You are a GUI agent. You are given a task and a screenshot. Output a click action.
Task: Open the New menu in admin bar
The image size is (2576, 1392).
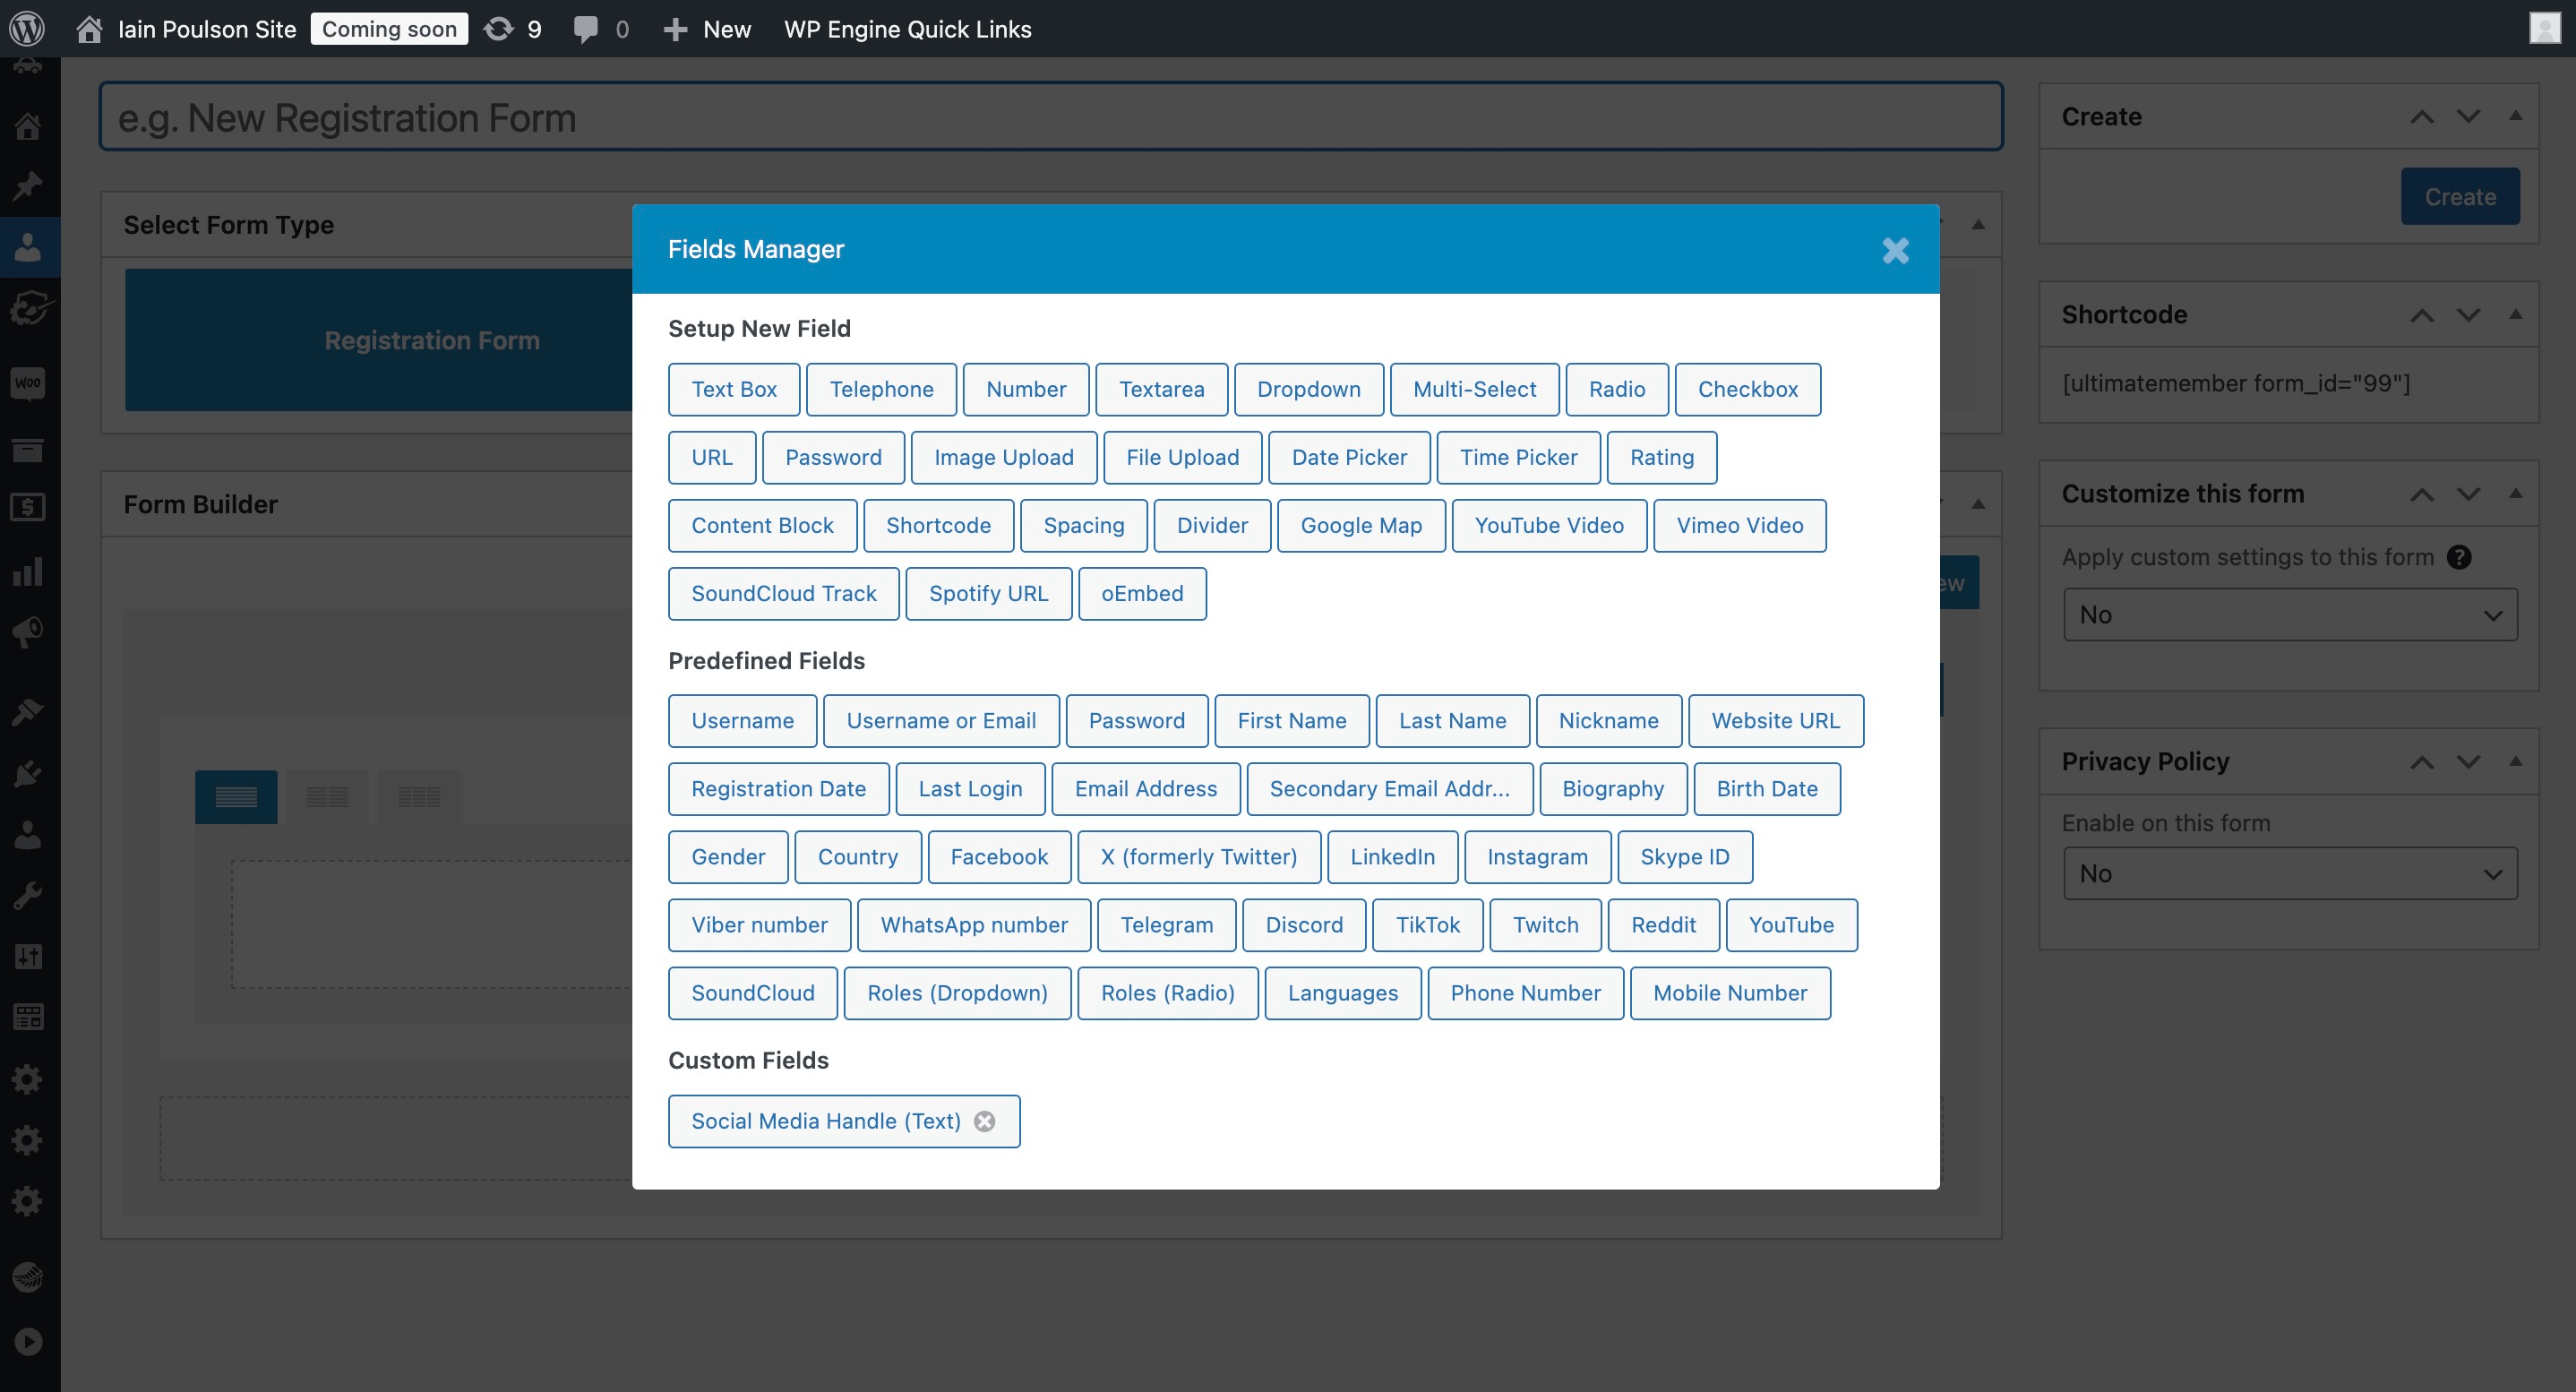coord(707,29)
